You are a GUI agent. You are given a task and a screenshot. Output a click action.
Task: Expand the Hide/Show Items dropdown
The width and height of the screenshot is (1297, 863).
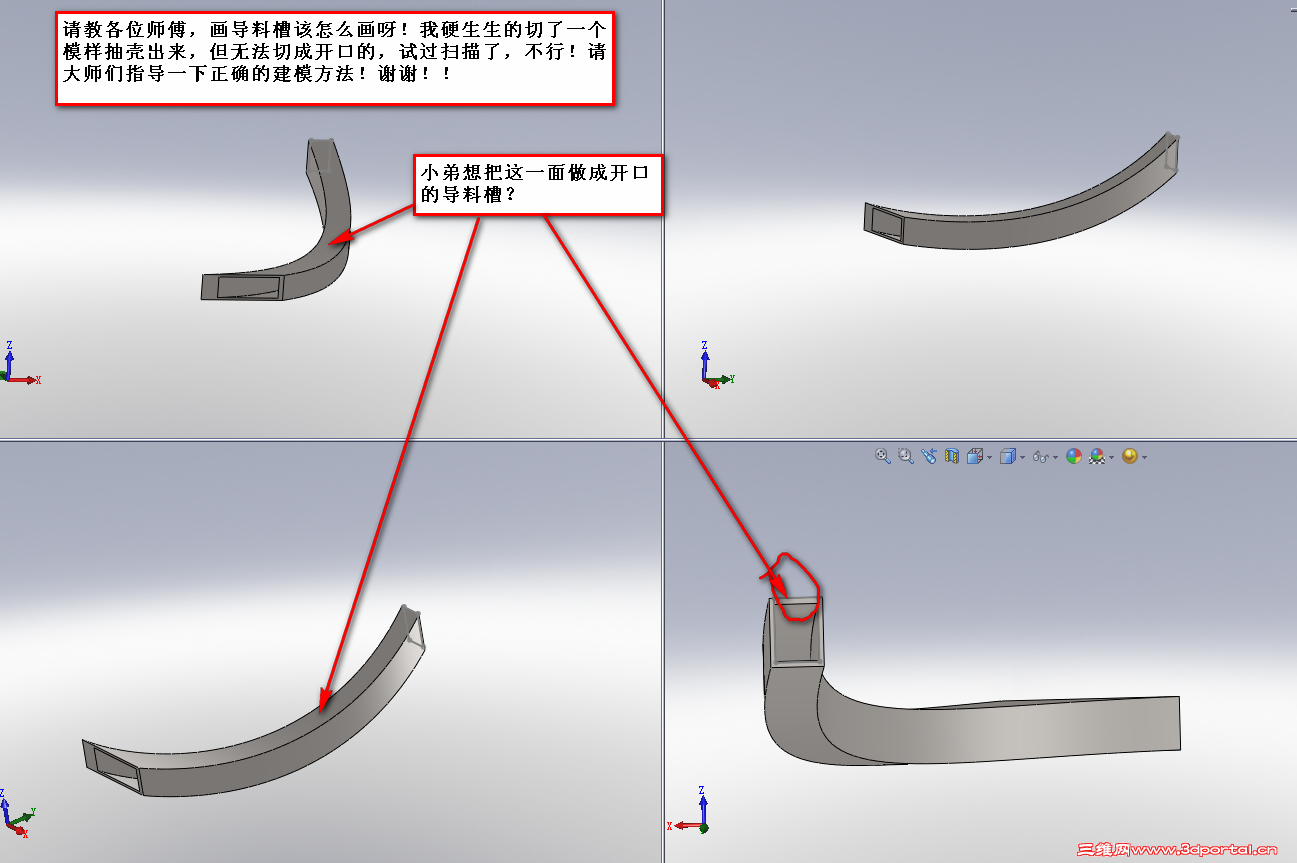(x=1057, y=458)
